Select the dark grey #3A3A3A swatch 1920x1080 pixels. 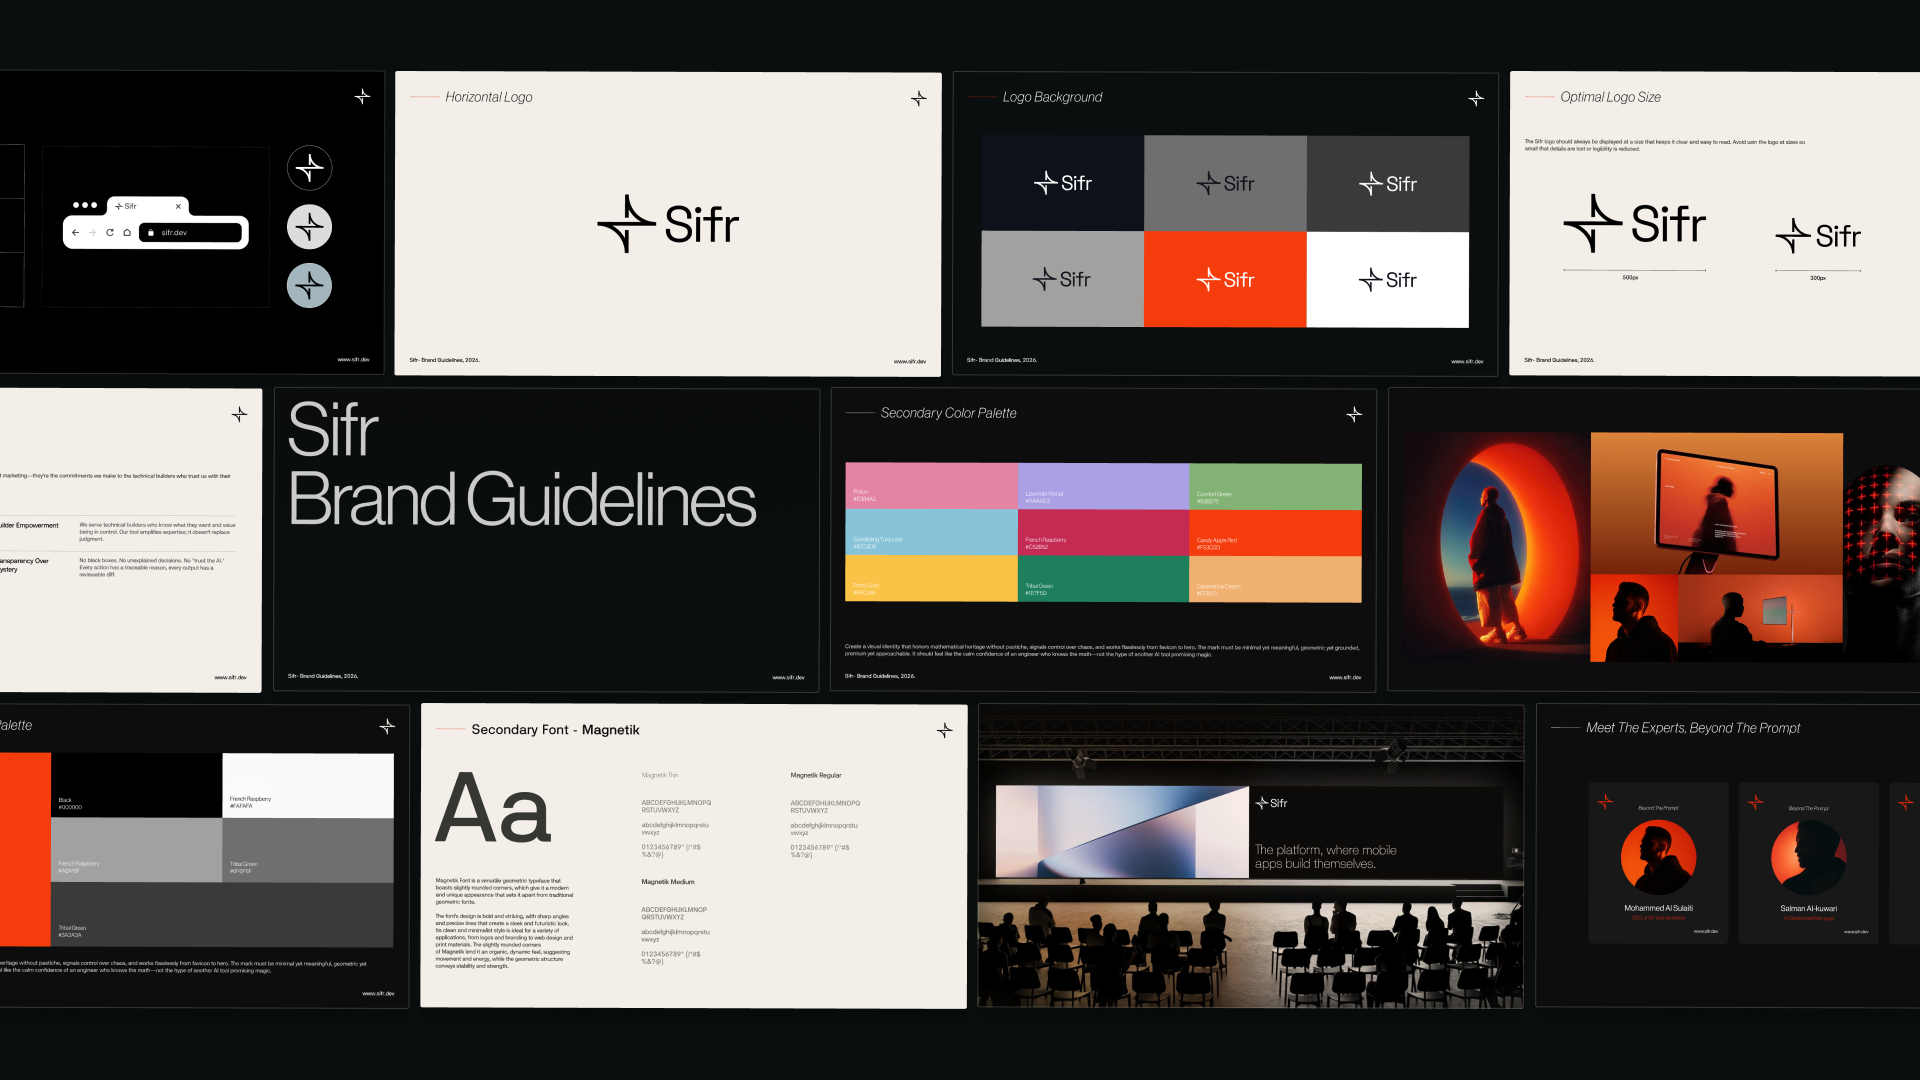point(222,915)
